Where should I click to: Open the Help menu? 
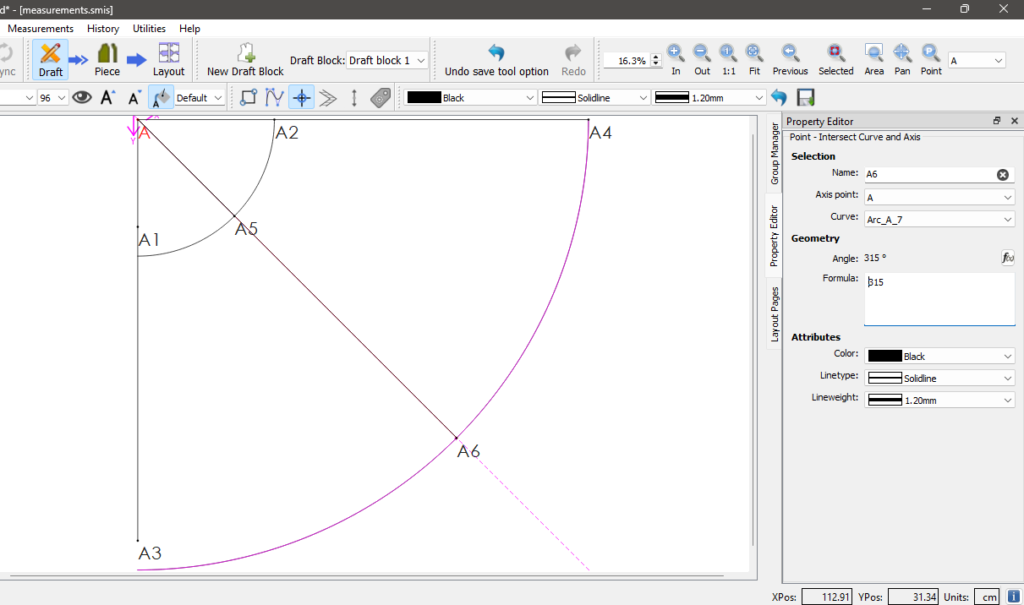pyautogui.click(x=189, y=29)
